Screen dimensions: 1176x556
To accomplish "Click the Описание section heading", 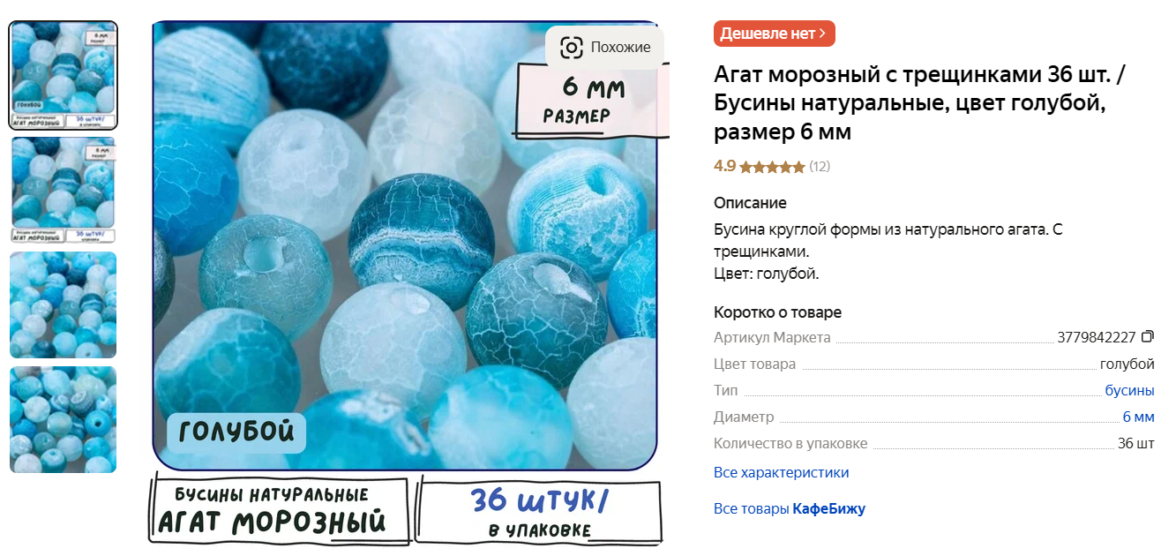I will tap(750, 203).
